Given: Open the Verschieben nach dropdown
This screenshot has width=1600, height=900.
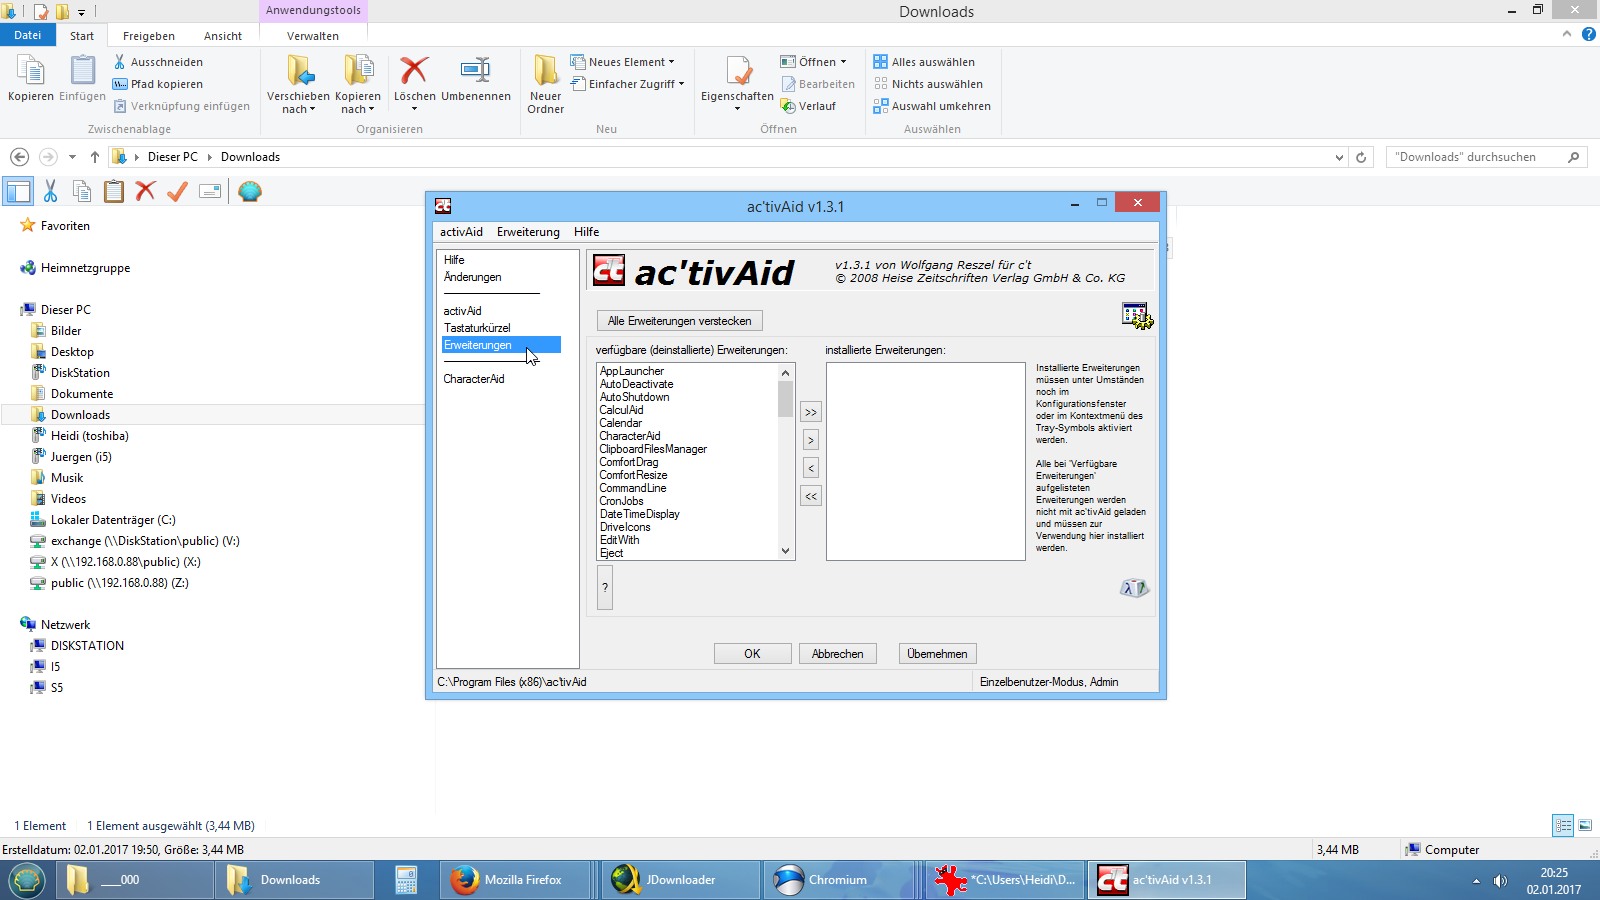Looking at the screenshot, I should tap(298, 85).
